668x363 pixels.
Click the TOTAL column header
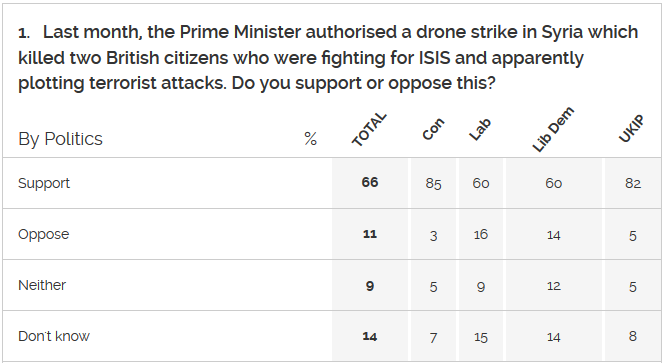(369, 130)
